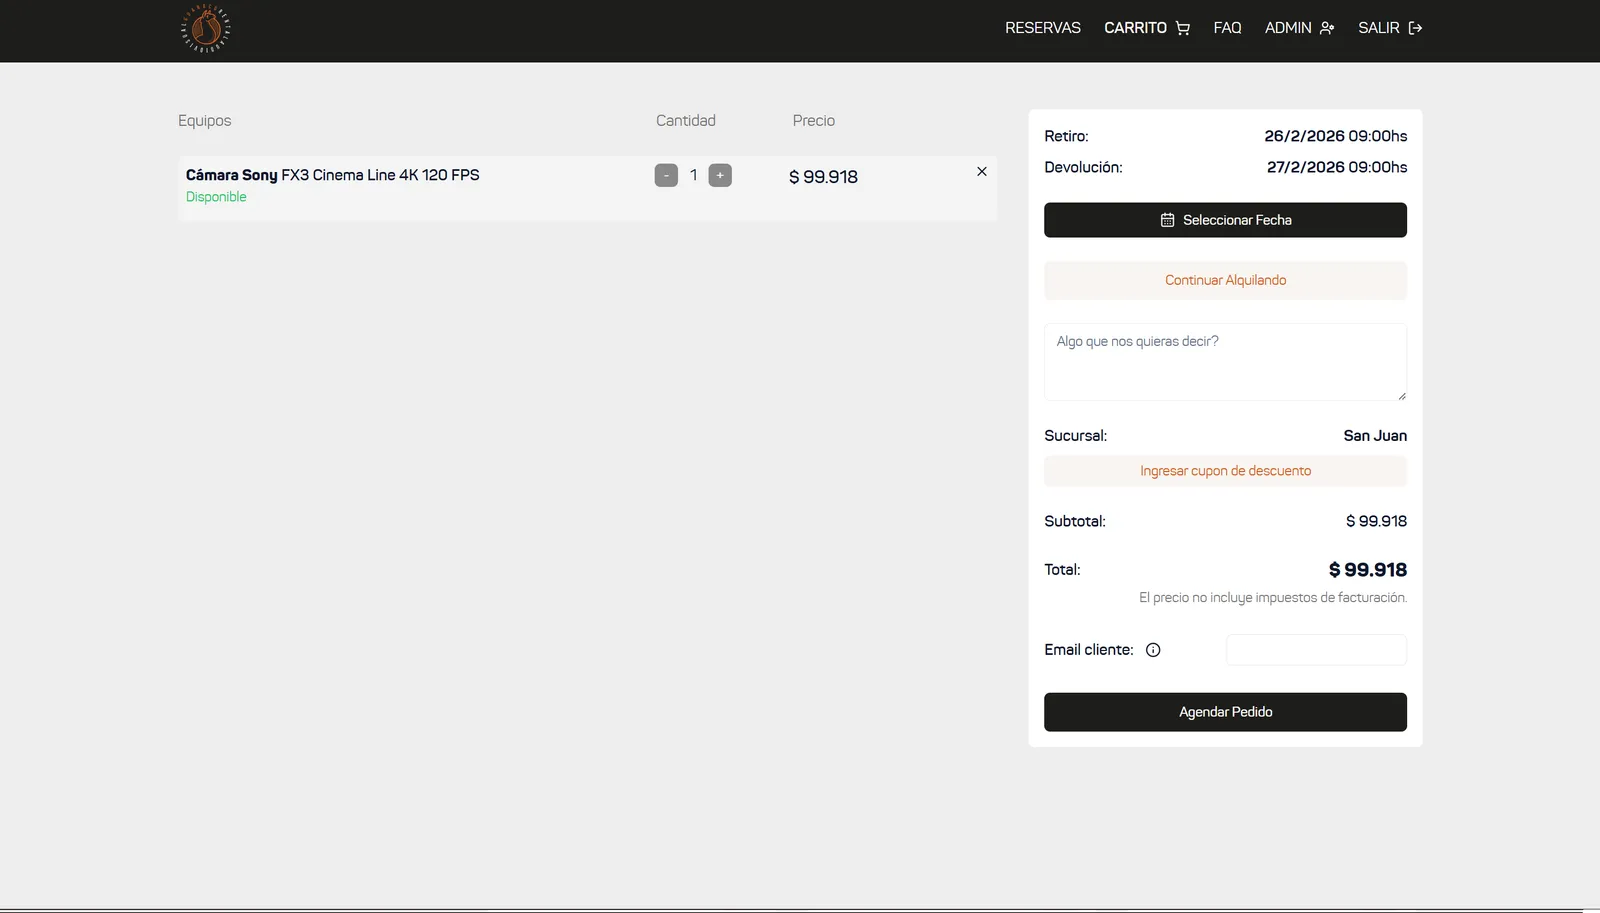Click the Equipos column header

pyautogui.click(x=204, y=120)
